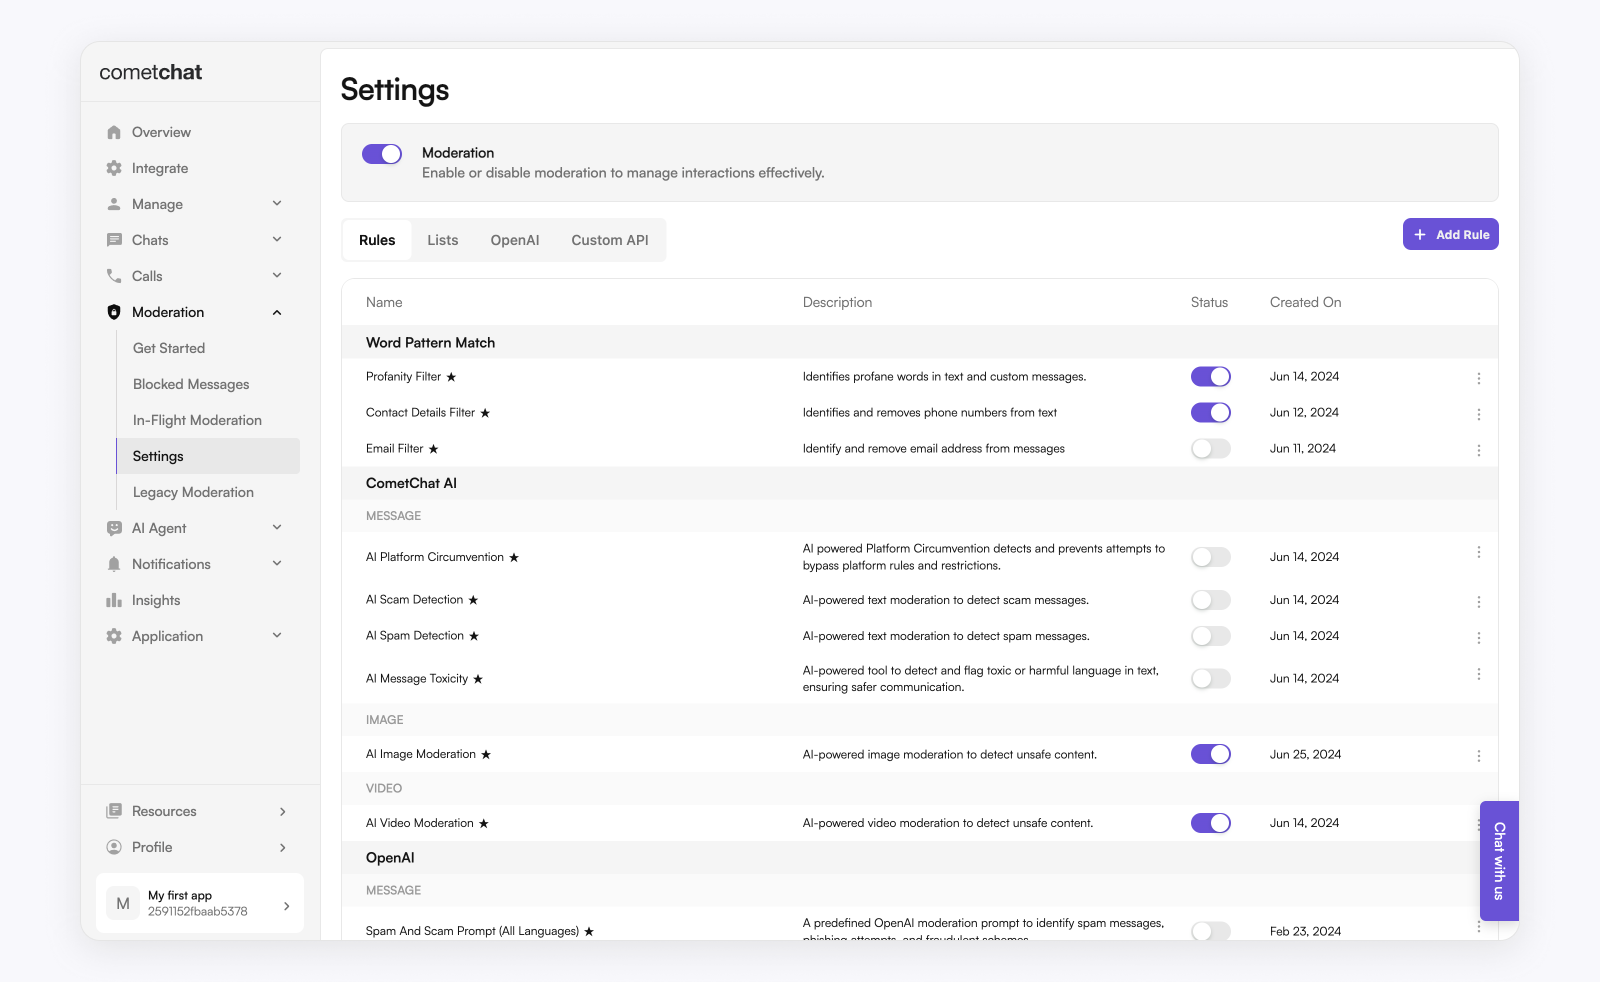This screenshot has height=982, width=1600.
Task: Click the AI Agent robot icon
Action: tap(114, 528)
